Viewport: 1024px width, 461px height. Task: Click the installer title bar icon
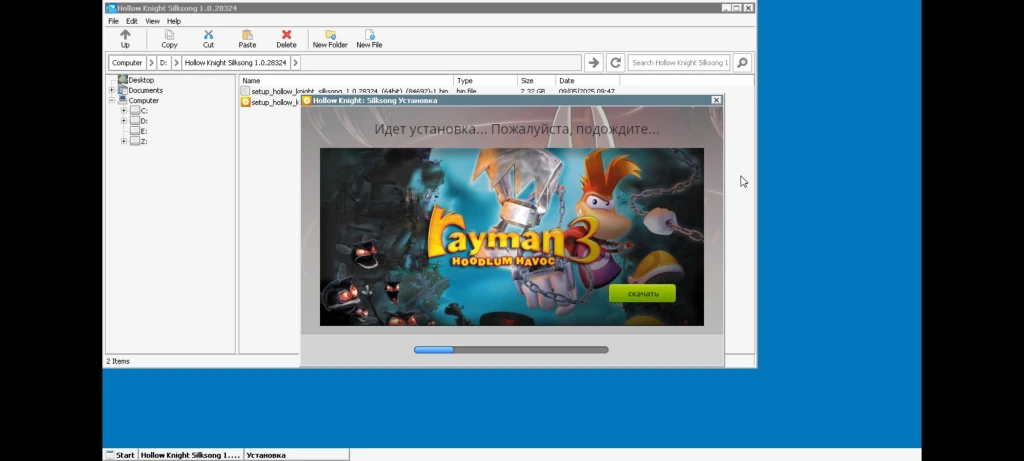[x=307, y=100]
